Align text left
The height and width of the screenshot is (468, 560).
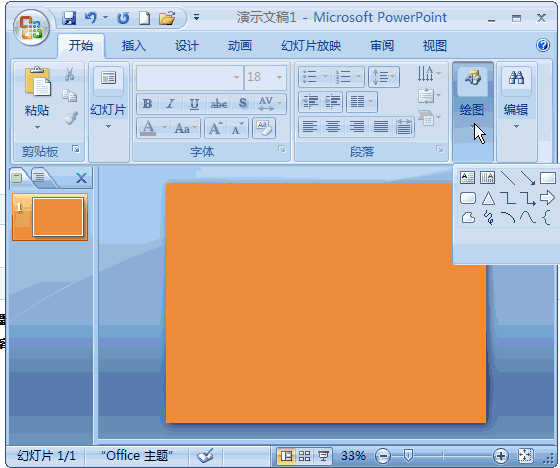pos(310,126)
